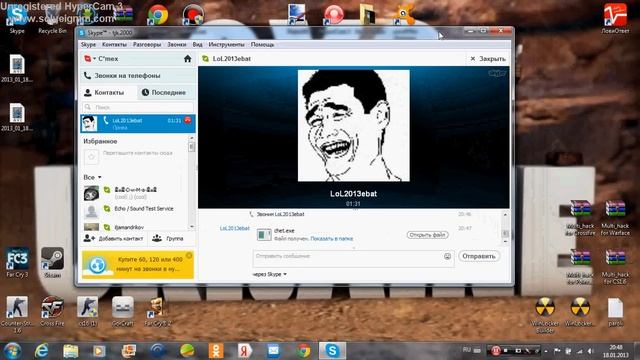Image resolution: width=640 pixels, height=360 pixels.
Task: Open mail envelope taskbar icon
Action: point(273,351)
